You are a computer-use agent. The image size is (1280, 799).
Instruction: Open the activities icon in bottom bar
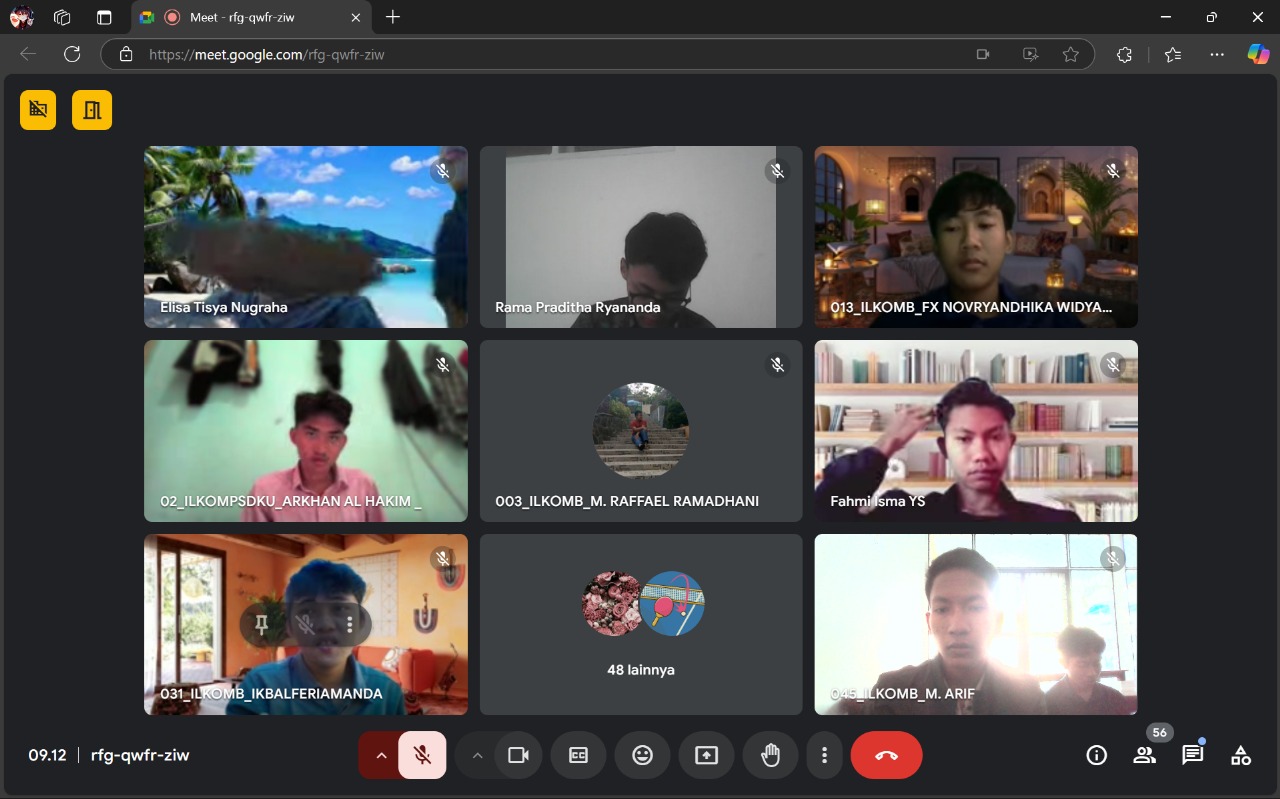pyautogui.click(x=1240, y=755)
